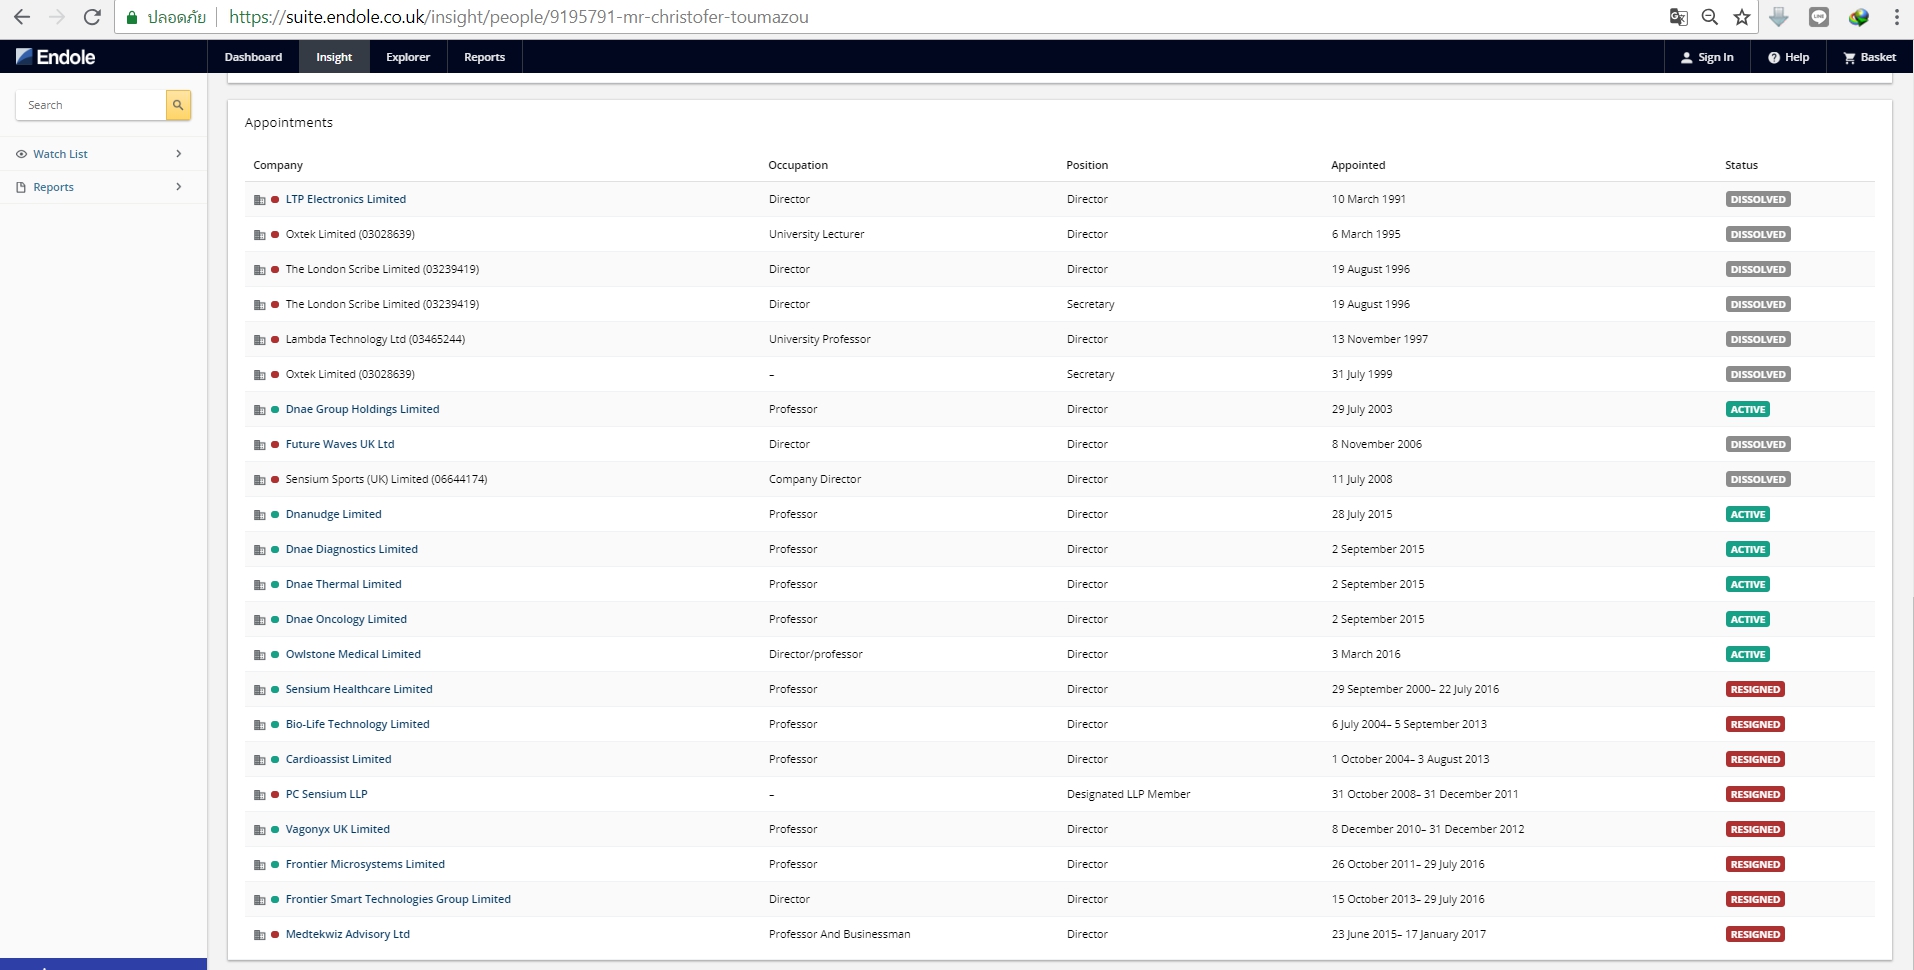The height and width of the screenshot is (970, 1914).
Task: Open the Chrome three-dot menu
Action: [1896, 17]
